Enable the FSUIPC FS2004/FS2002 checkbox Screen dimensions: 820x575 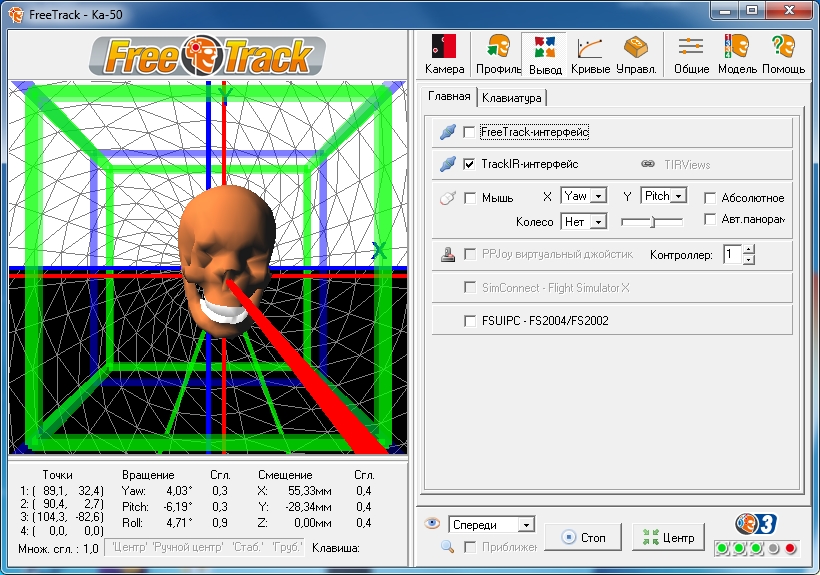pyautogui.click(x=470, y=320)
